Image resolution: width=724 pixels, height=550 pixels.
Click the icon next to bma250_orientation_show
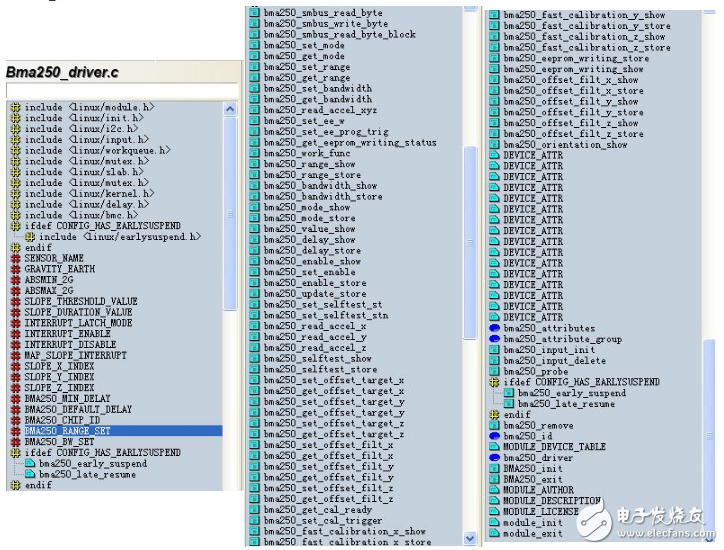(495, 145)
